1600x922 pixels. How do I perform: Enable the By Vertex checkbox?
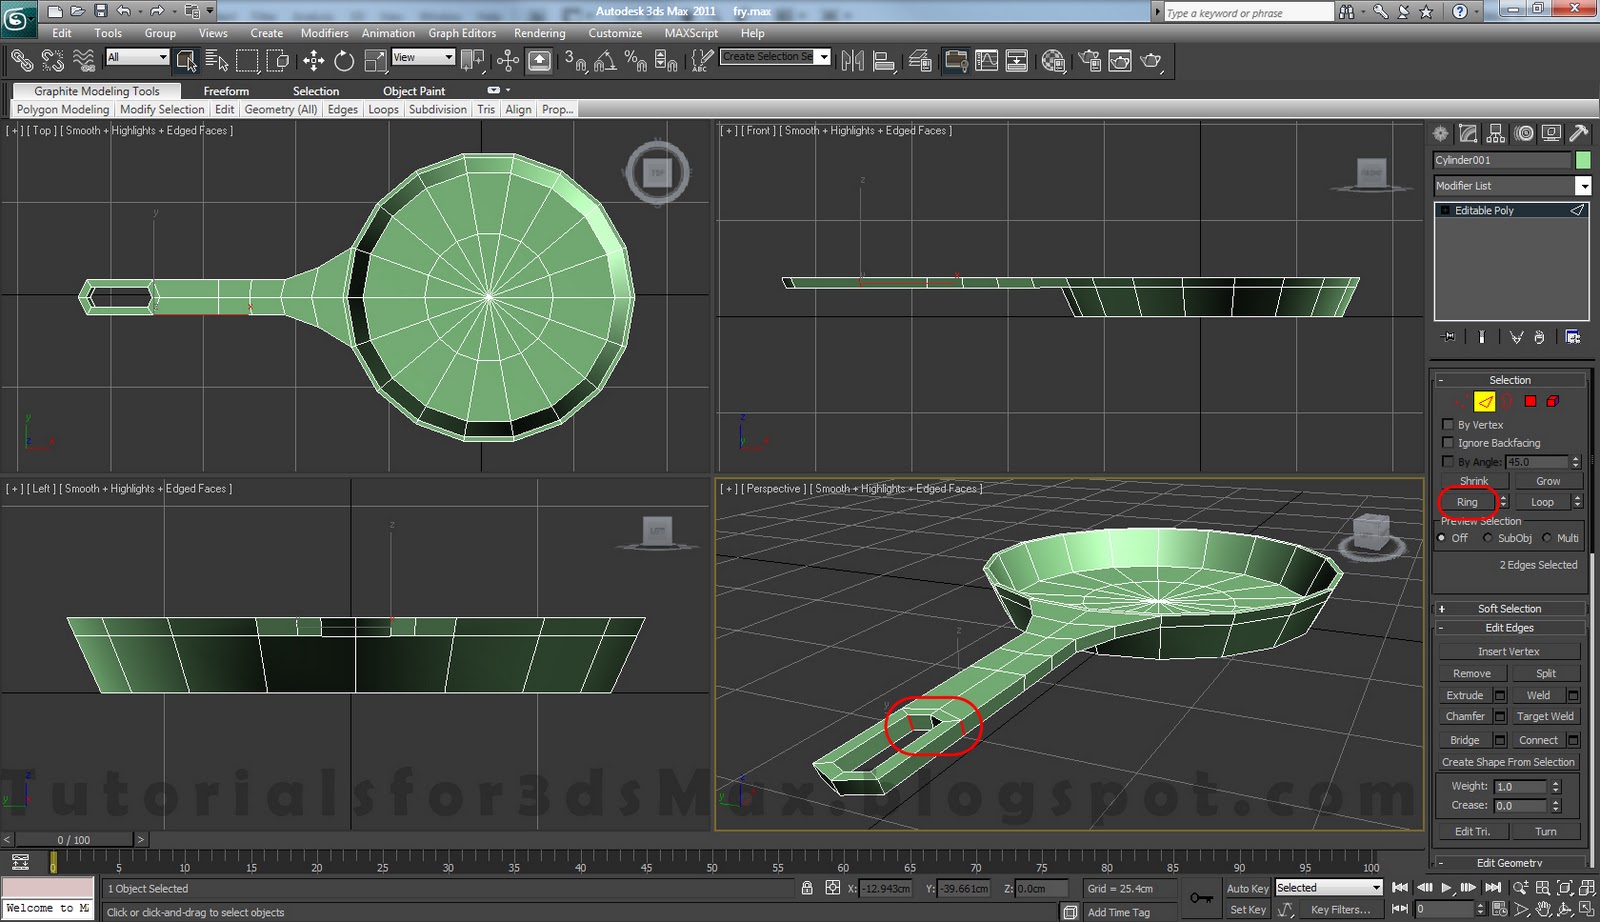coord(1448,424)
